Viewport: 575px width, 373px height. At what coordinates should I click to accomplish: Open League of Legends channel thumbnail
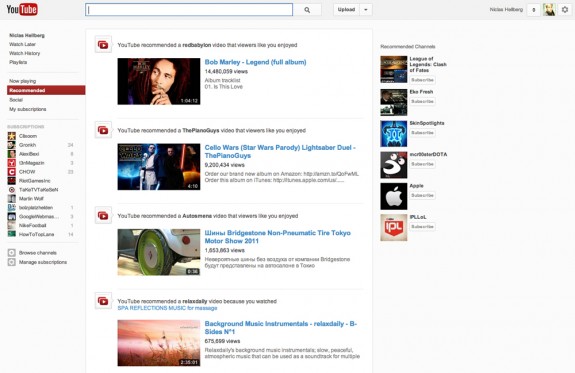[x=393, y=69]
